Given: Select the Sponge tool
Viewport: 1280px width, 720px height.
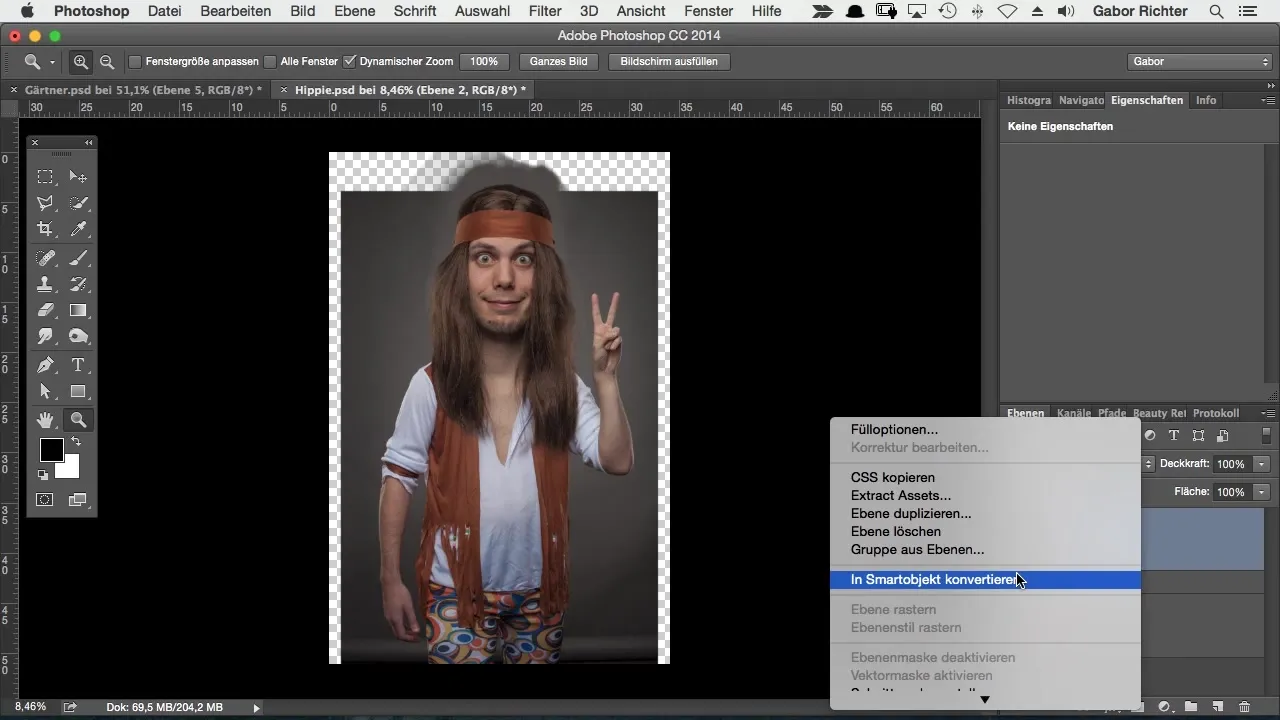Looking at the screenshot, I should coord(78,336).
